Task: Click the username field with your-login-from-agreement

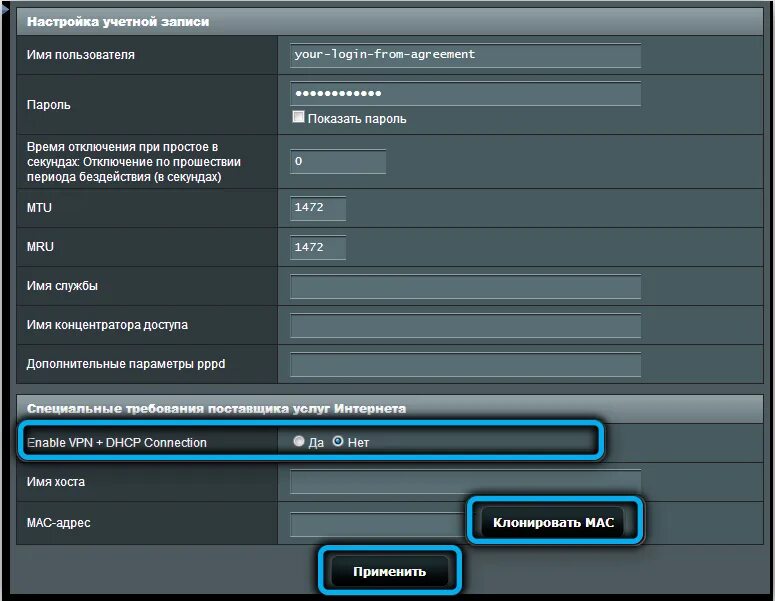Action: 465,55
